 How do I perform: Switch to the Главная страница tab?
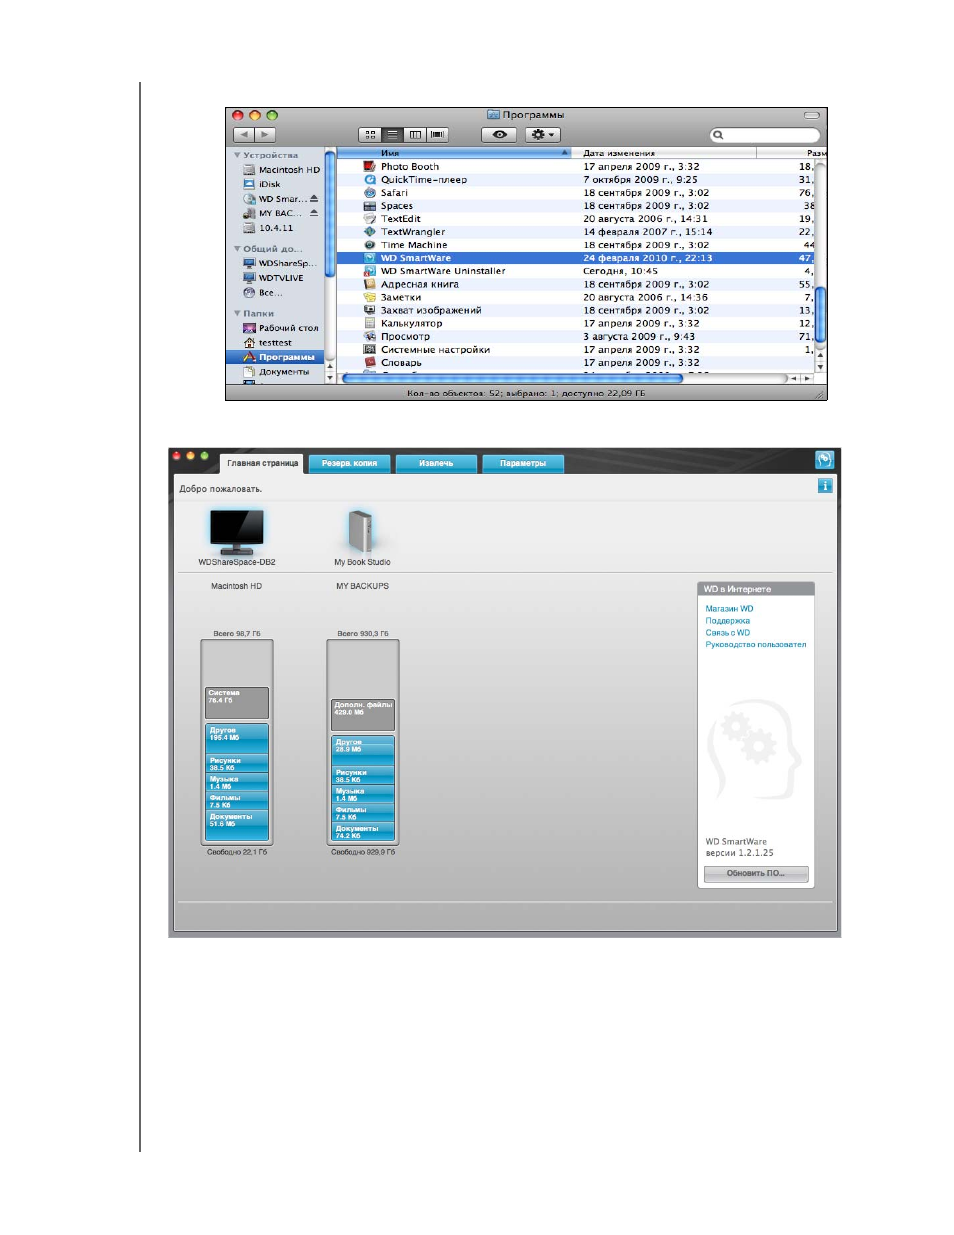click(262, 463)
